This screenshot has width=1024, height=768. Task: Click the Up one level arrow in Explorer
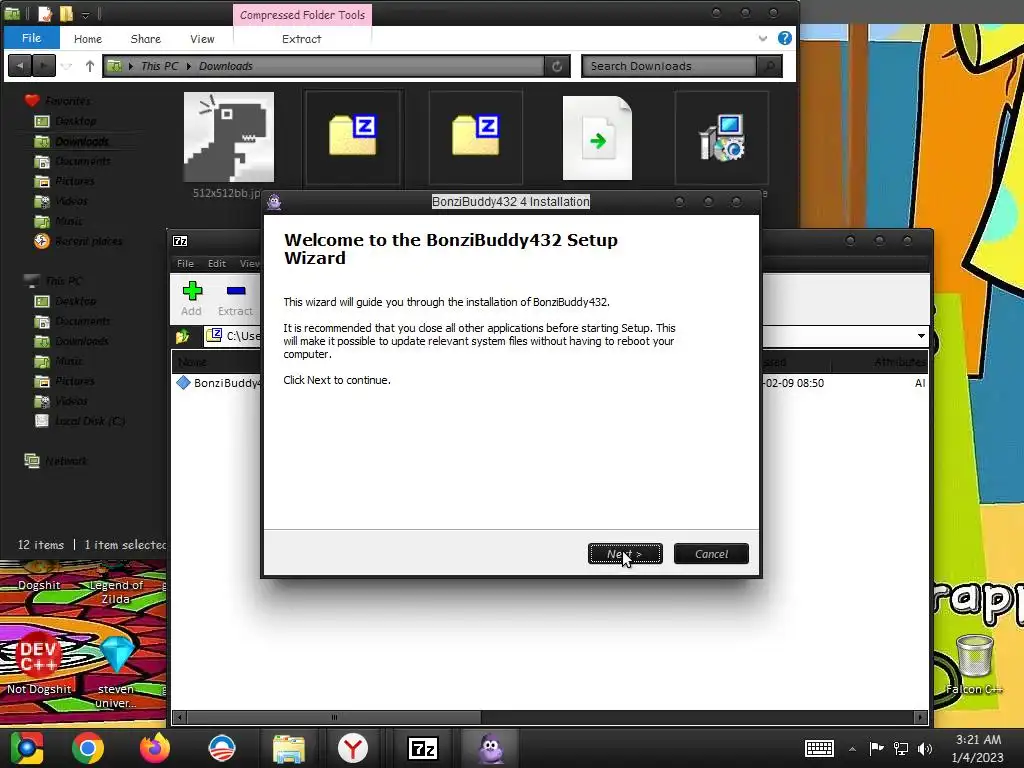[x=89, y=66]
